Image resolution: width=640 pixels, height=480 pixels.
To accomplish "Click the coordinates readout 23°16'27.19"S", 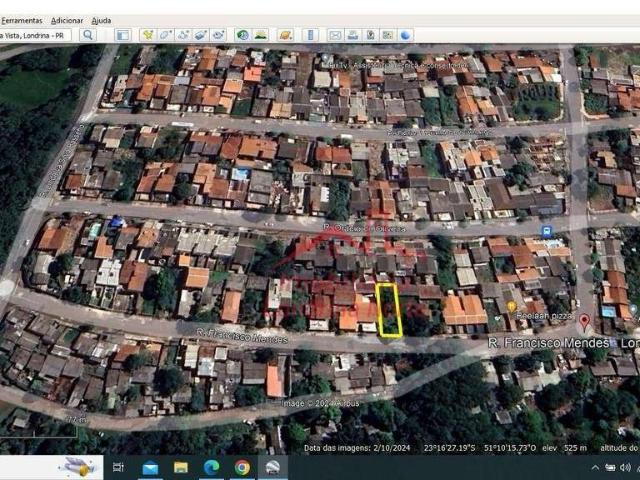I will point(449,448).
